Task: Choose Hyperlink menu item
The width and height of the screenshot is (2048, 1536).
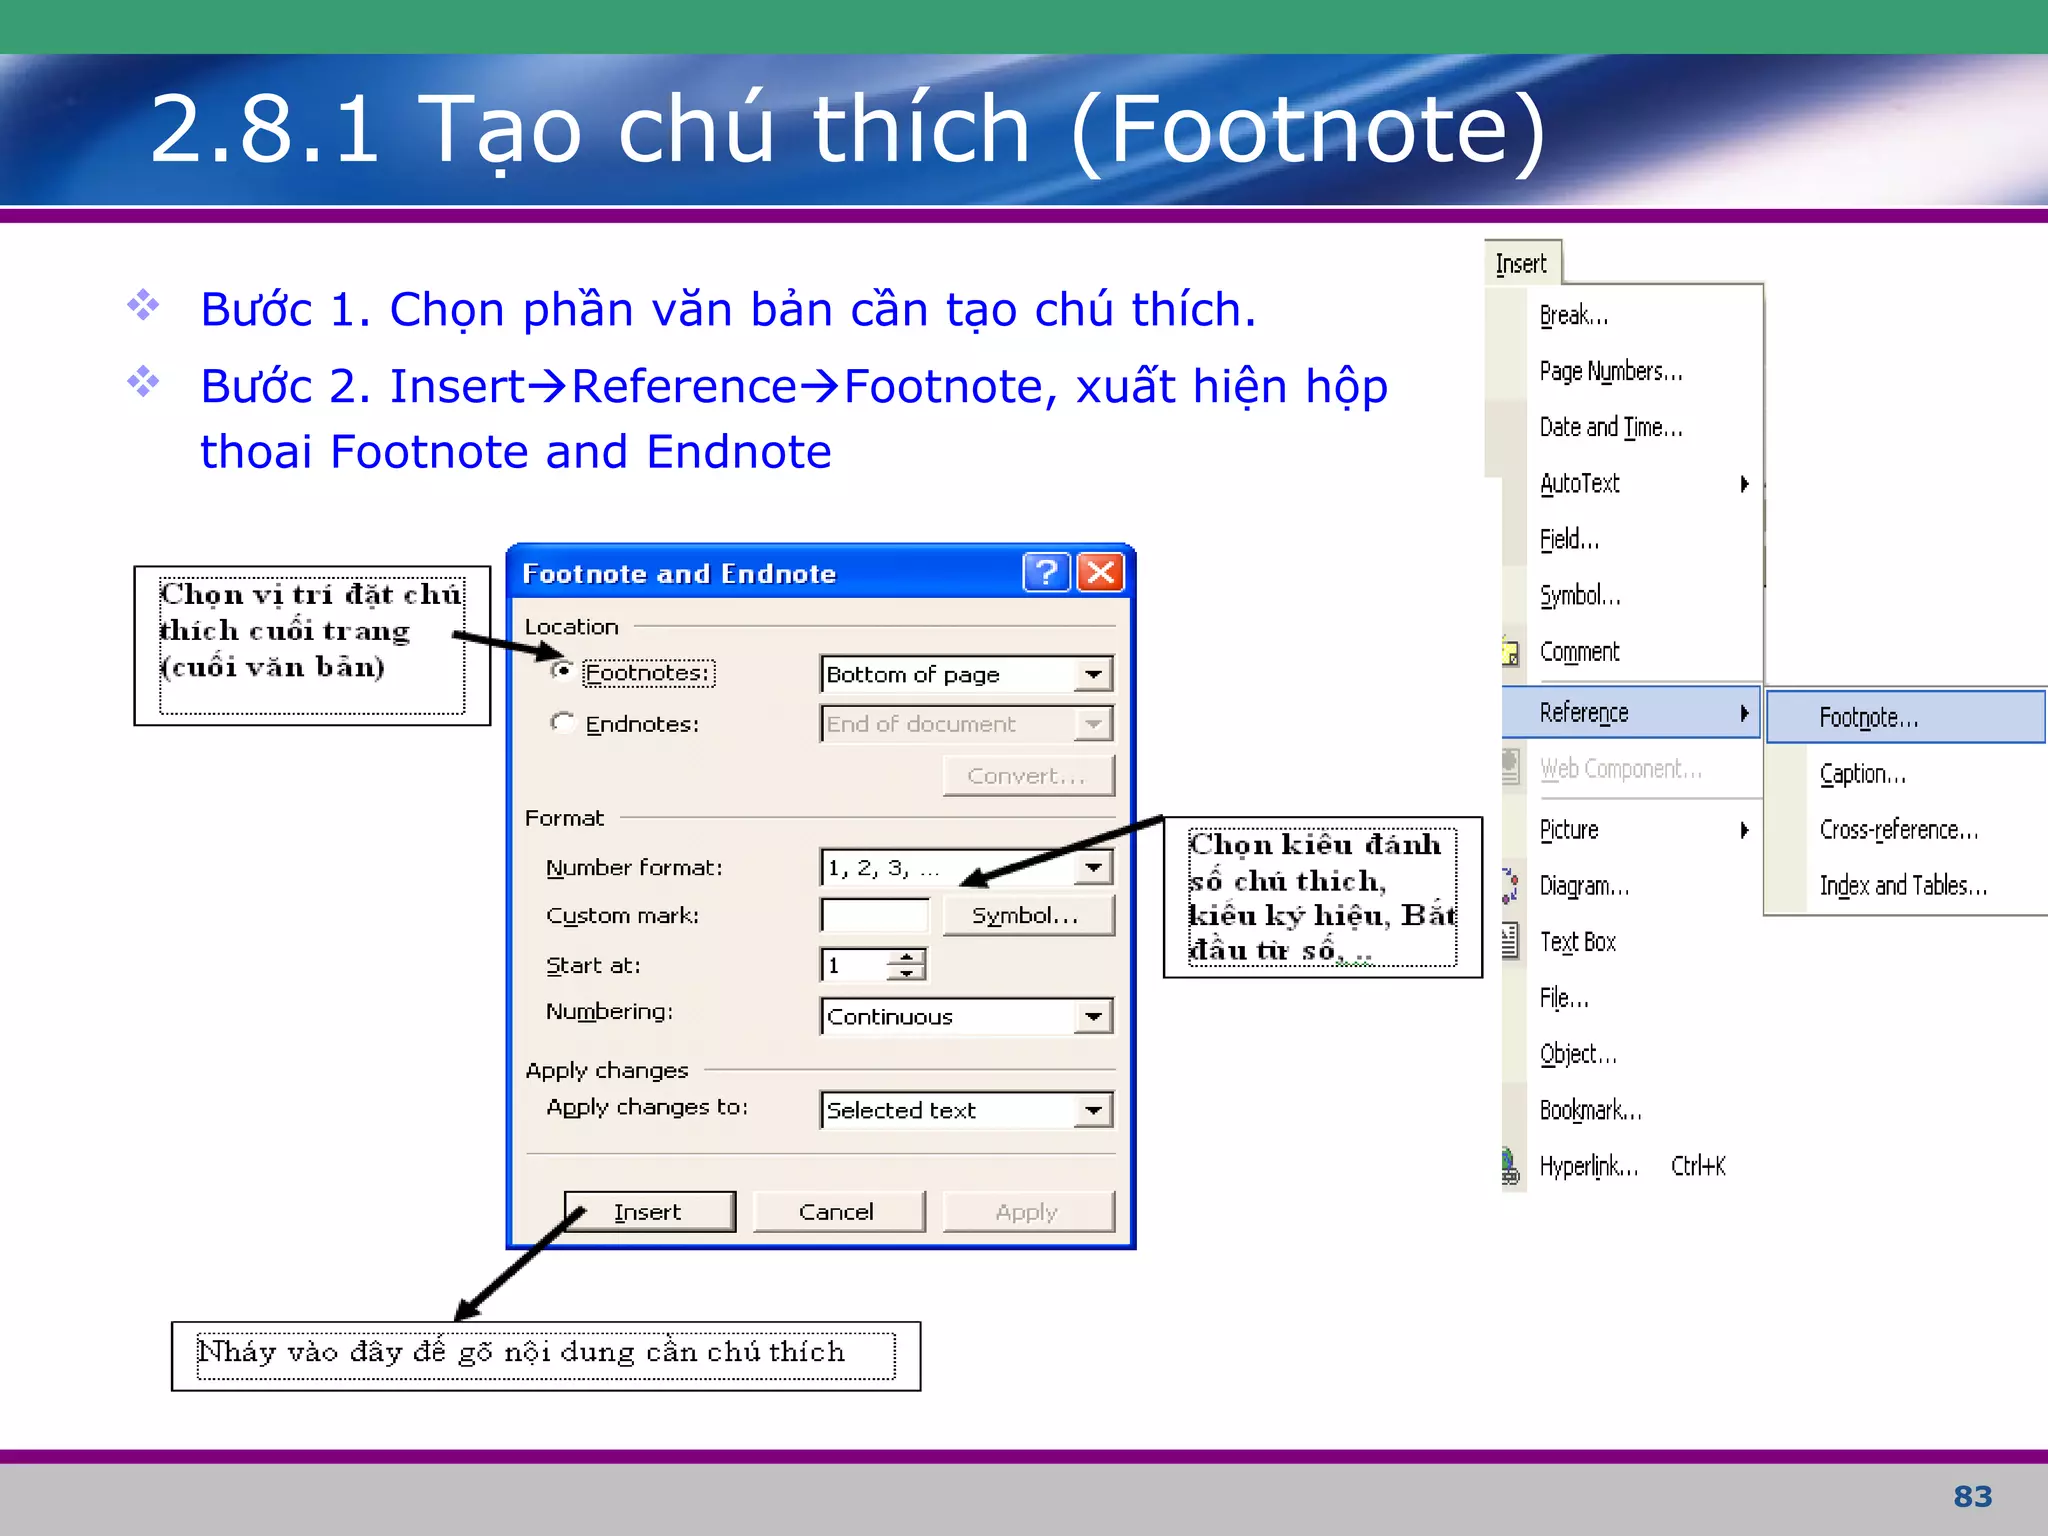Action: point(1632,1166)
